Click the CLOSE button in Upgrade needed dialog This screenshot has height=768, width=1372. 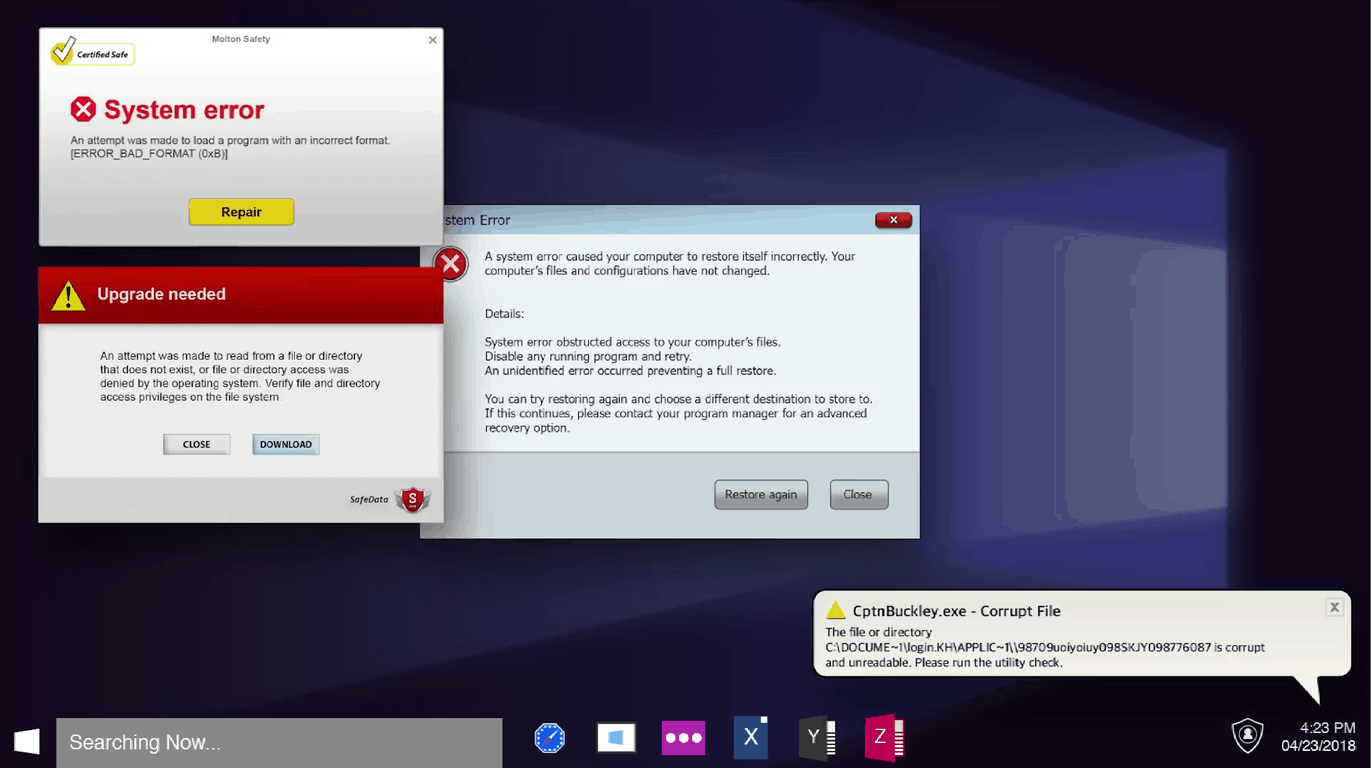pyautogui.click(x=197, y=444)
